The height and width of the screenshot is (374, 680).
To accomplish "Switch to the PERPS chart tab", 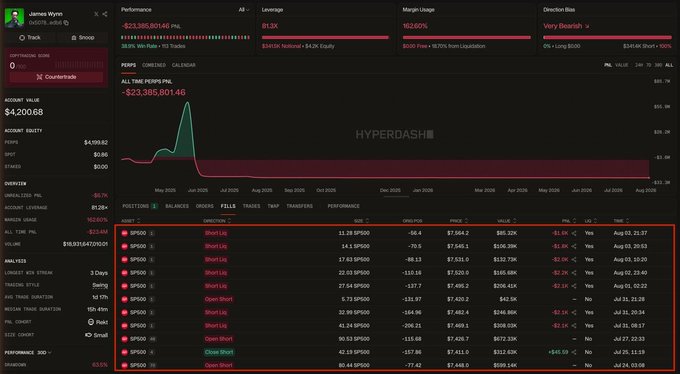I will coord(128,65).
